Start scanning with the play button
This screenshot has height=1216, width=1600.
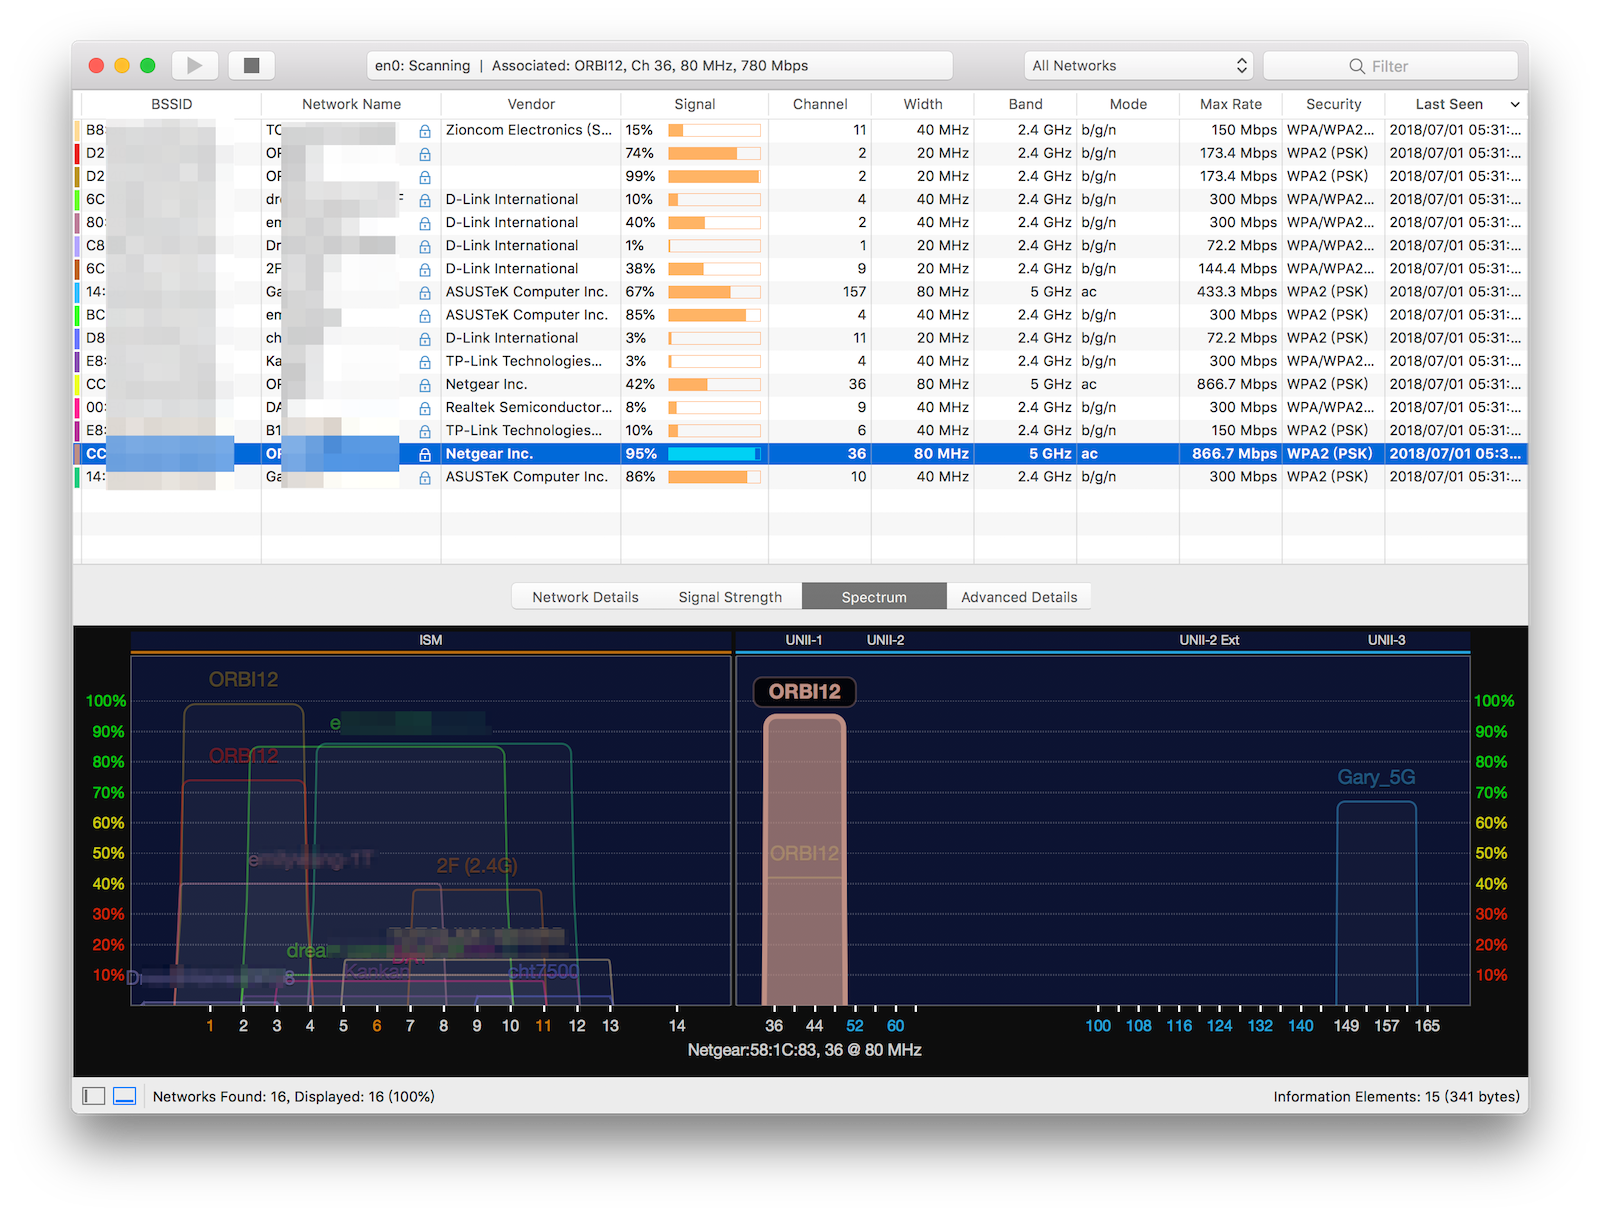(194, 66)
